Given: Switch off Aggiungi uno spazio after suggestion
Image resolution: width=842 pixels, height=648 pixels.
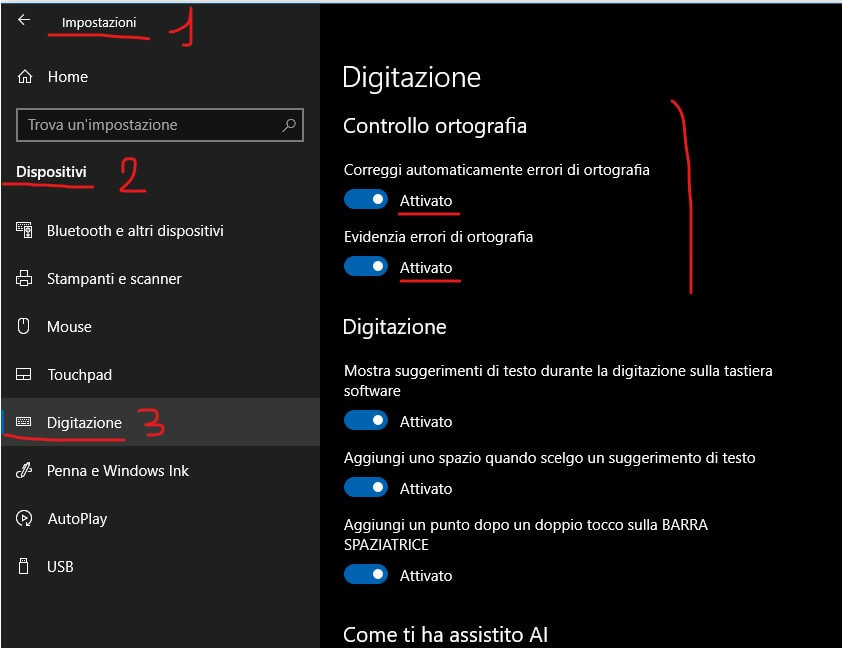Looking at the screenshot, I should click(365, 488).
